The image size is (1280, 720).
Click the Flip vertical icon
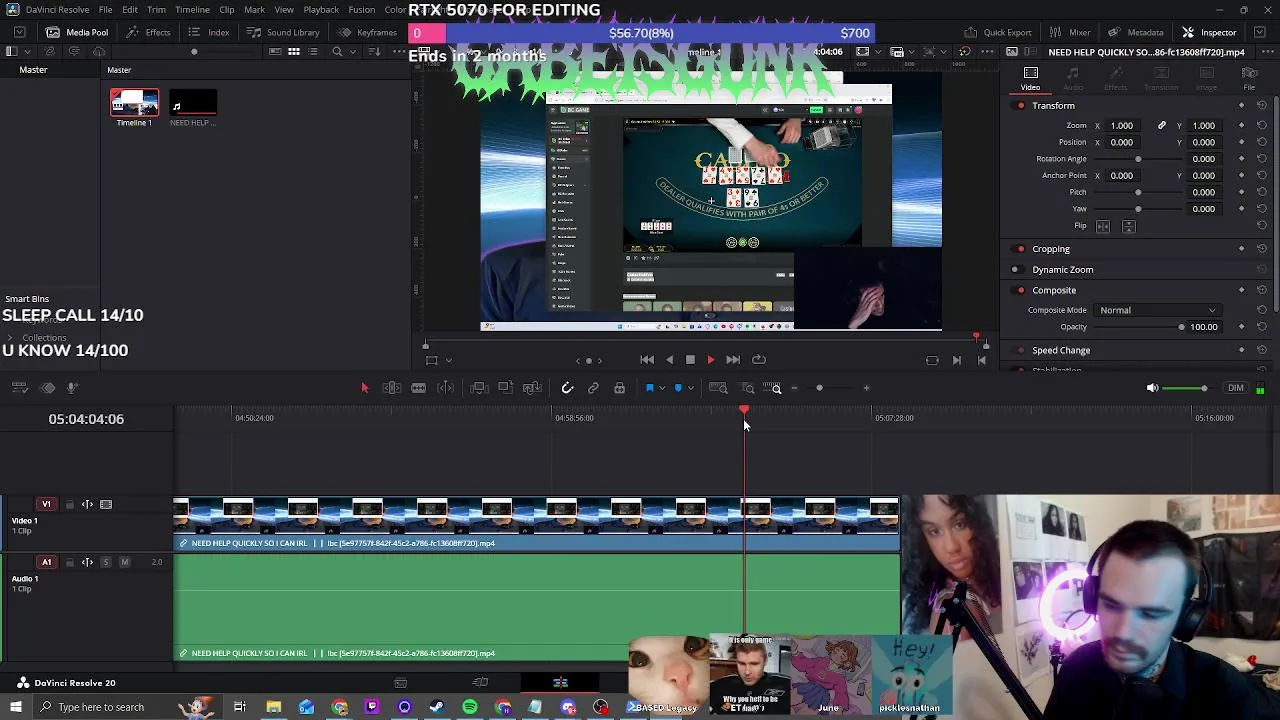click(1129, 227)
